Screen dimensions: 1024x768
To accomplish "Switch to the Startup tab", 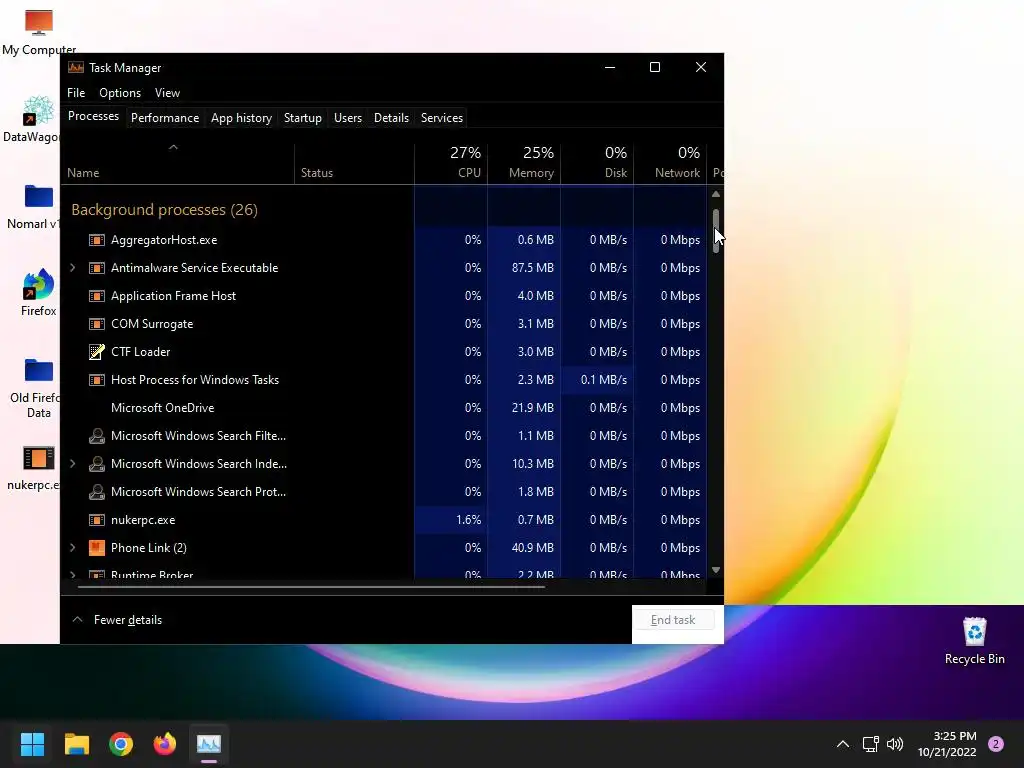I will click(x=302, y=118).
